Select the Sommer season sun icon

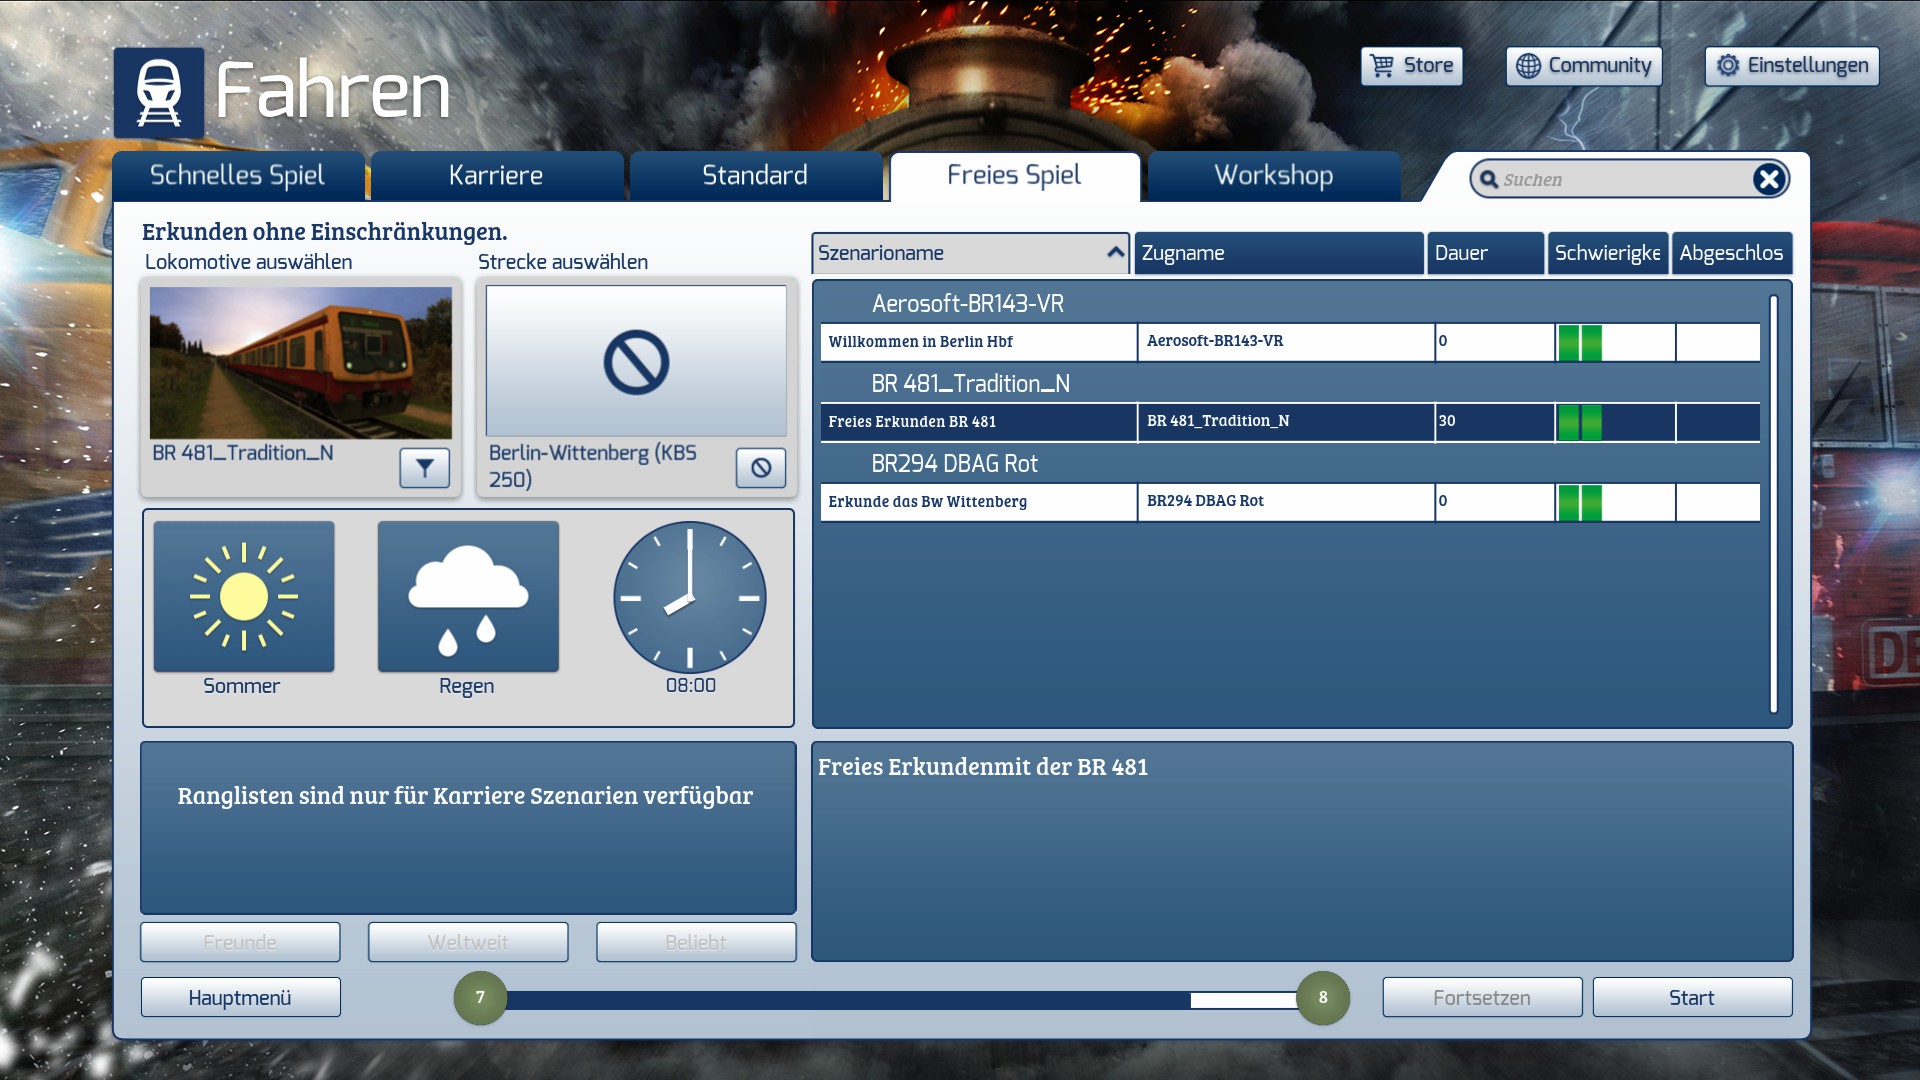tap(244, 597)
